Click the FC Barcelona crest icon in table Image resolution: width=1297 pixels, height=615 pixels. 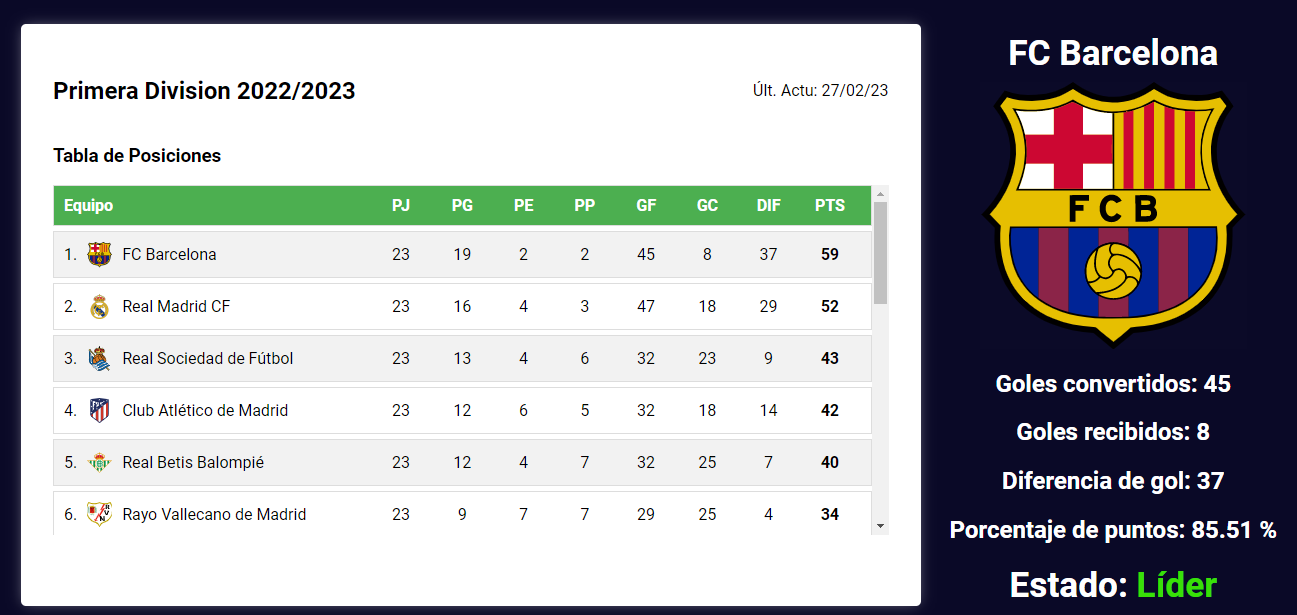99,254
